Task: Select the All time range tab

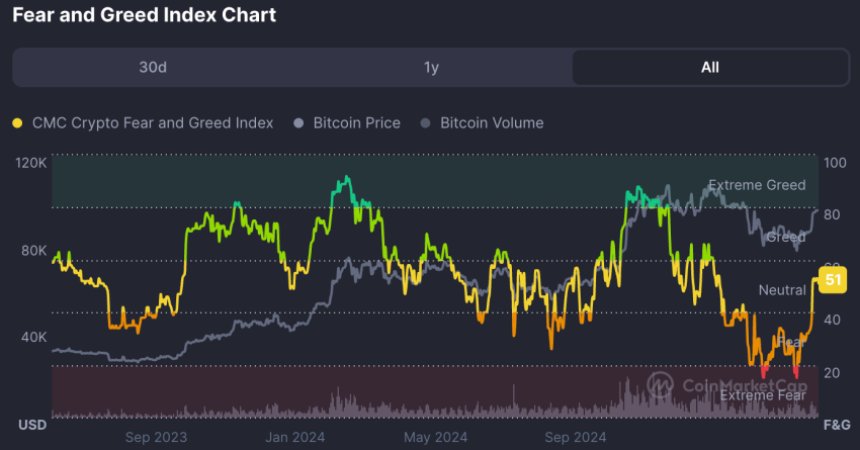Action: [x=710, y=68]
